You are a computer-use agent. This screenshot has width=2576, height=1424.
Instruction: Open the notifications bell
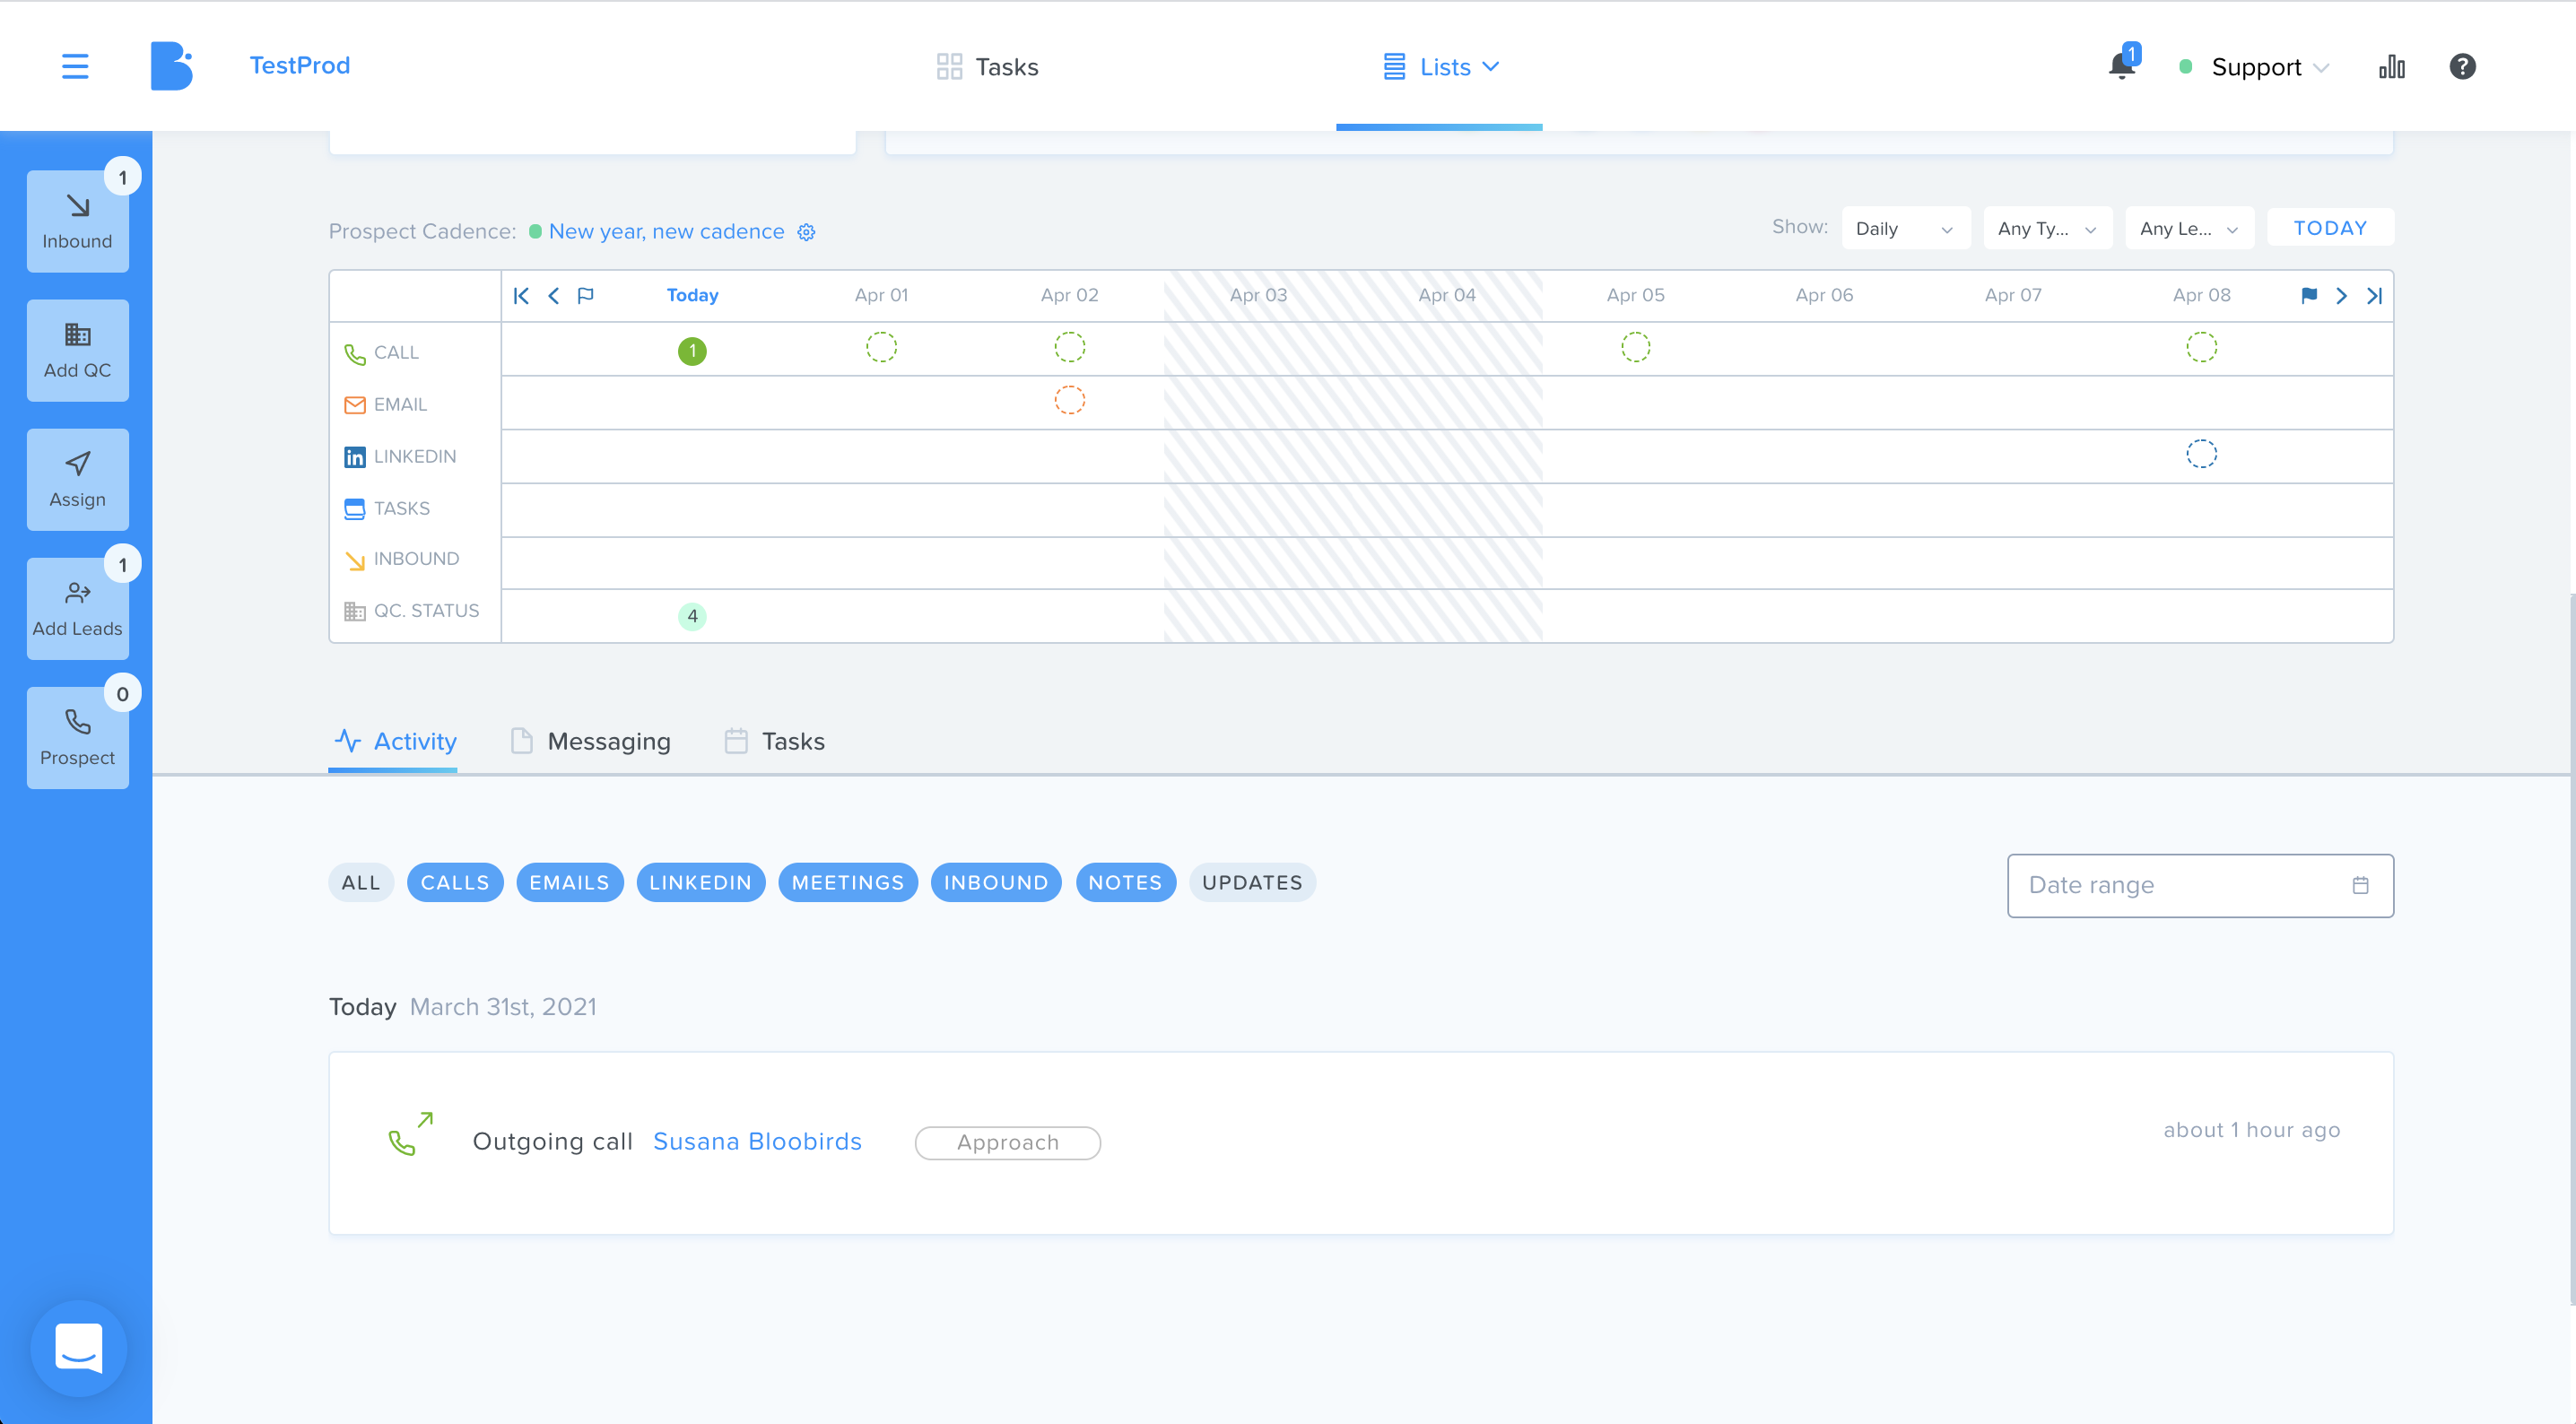(x=2121, y=66)
